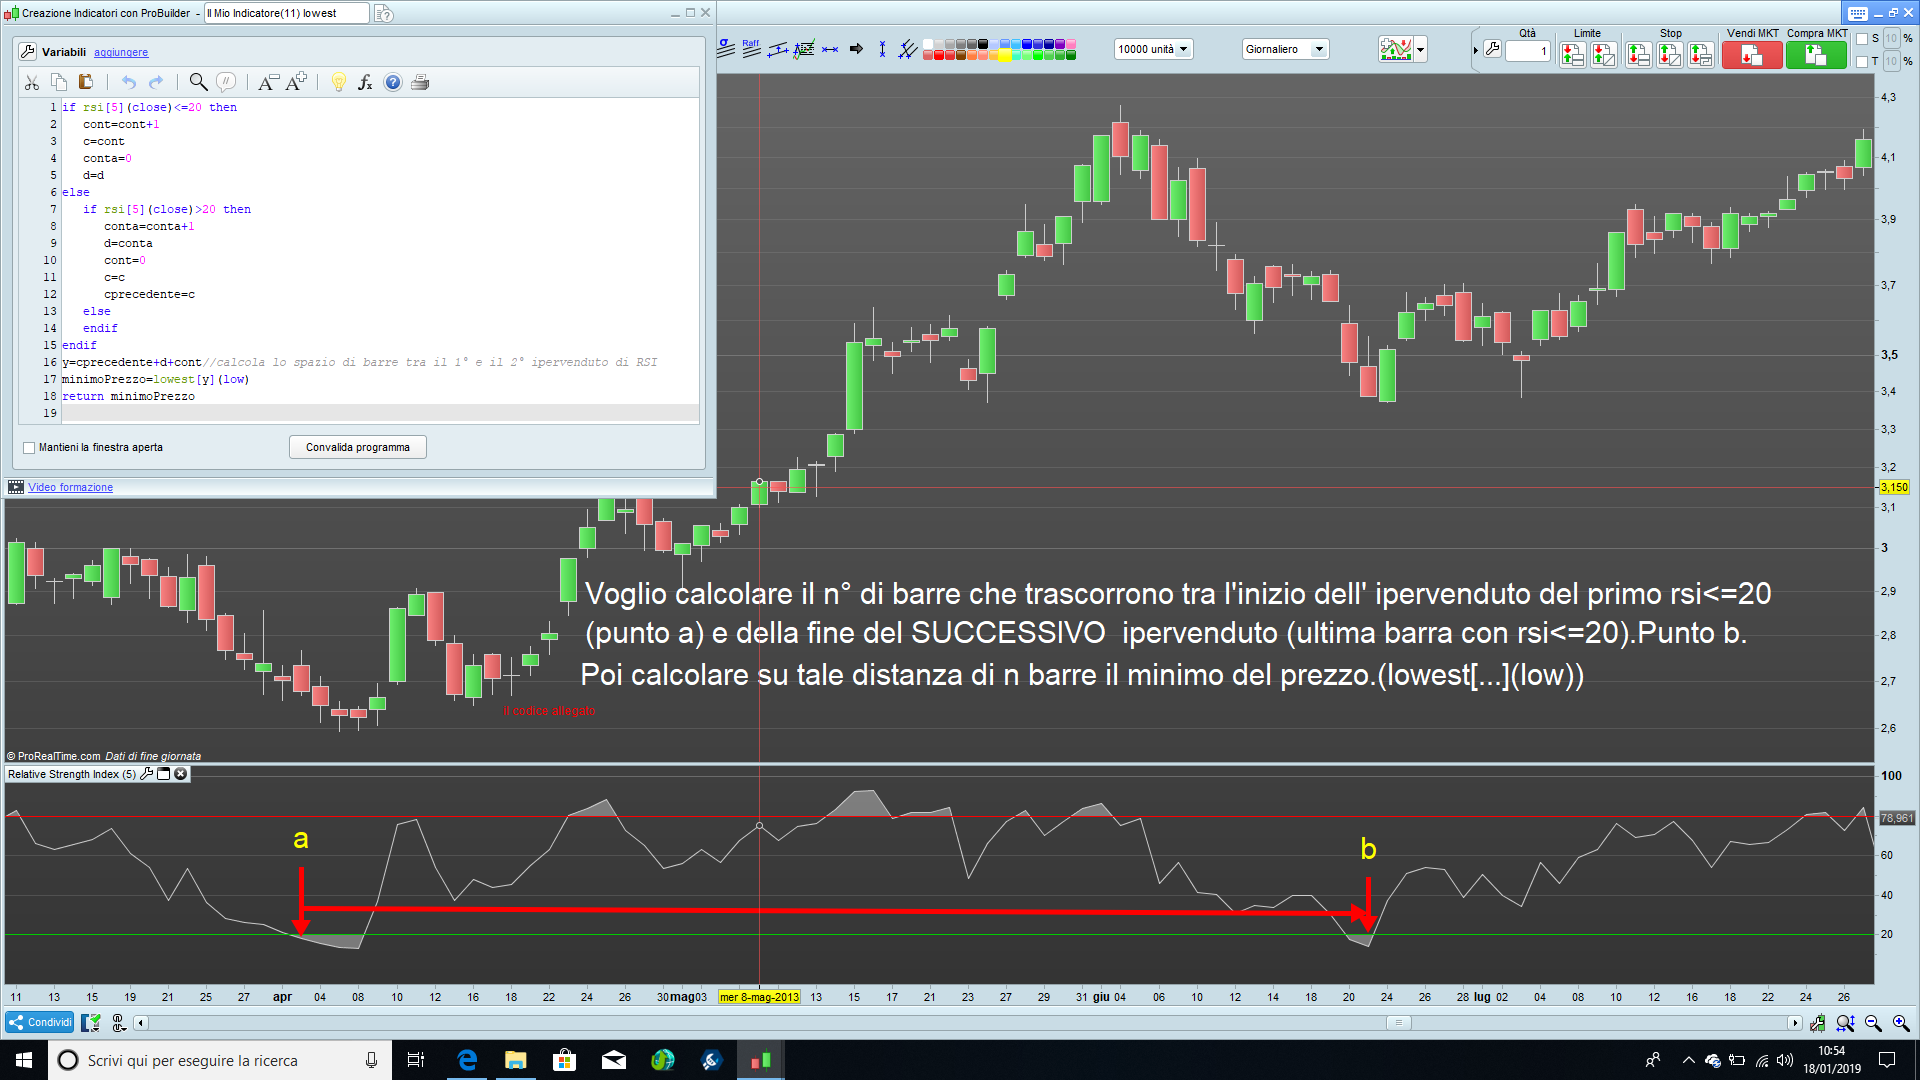Click the undo arrow in editor toolbar
This screenshot has width=1920, height=1080.
pos(129,82)
